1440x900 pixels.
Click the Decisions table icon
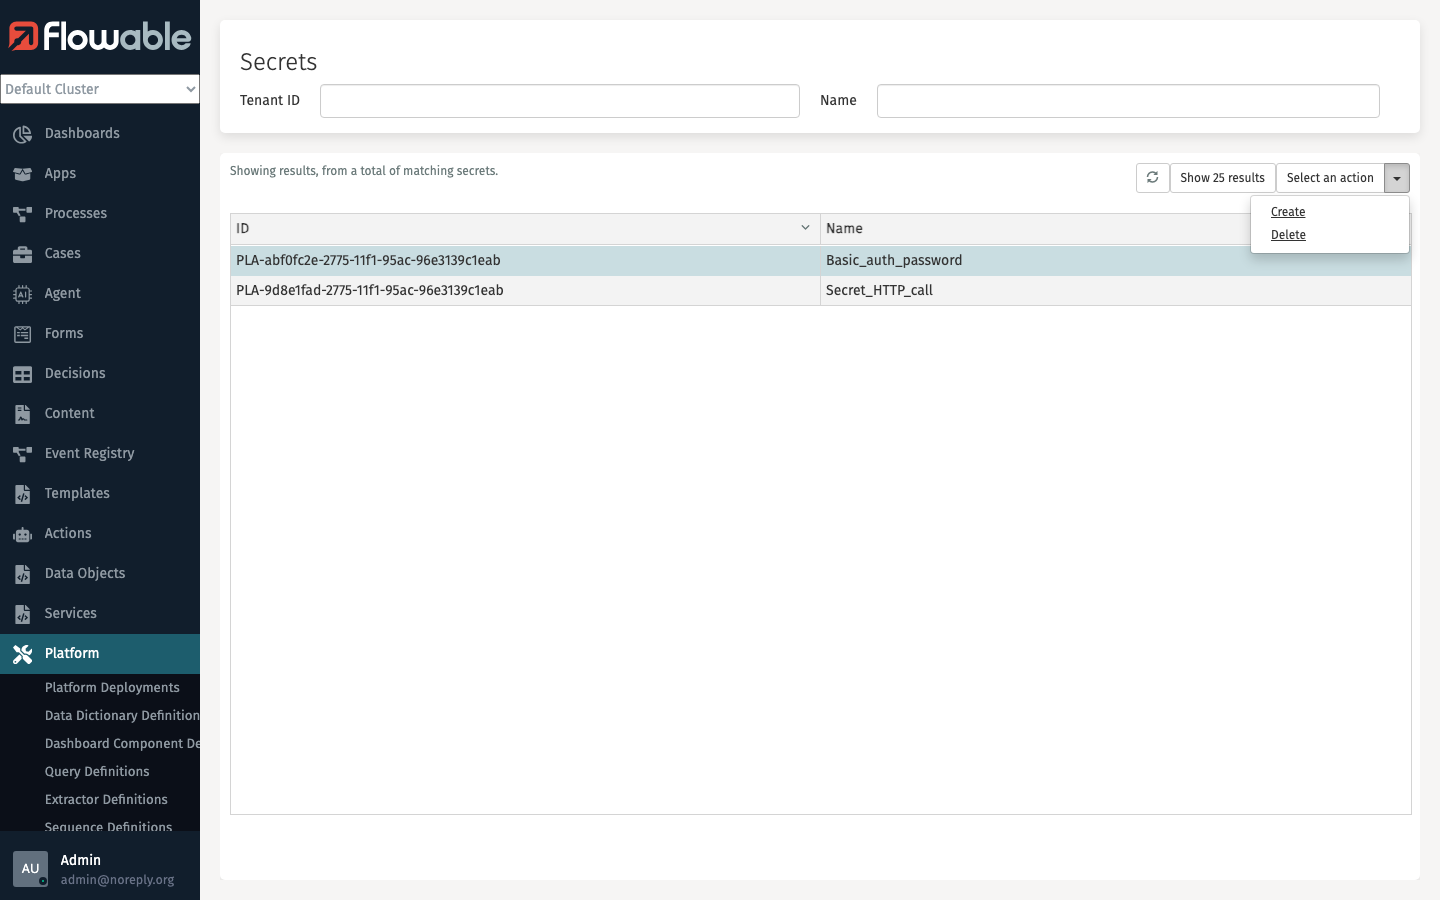click(x=22, y=374)
